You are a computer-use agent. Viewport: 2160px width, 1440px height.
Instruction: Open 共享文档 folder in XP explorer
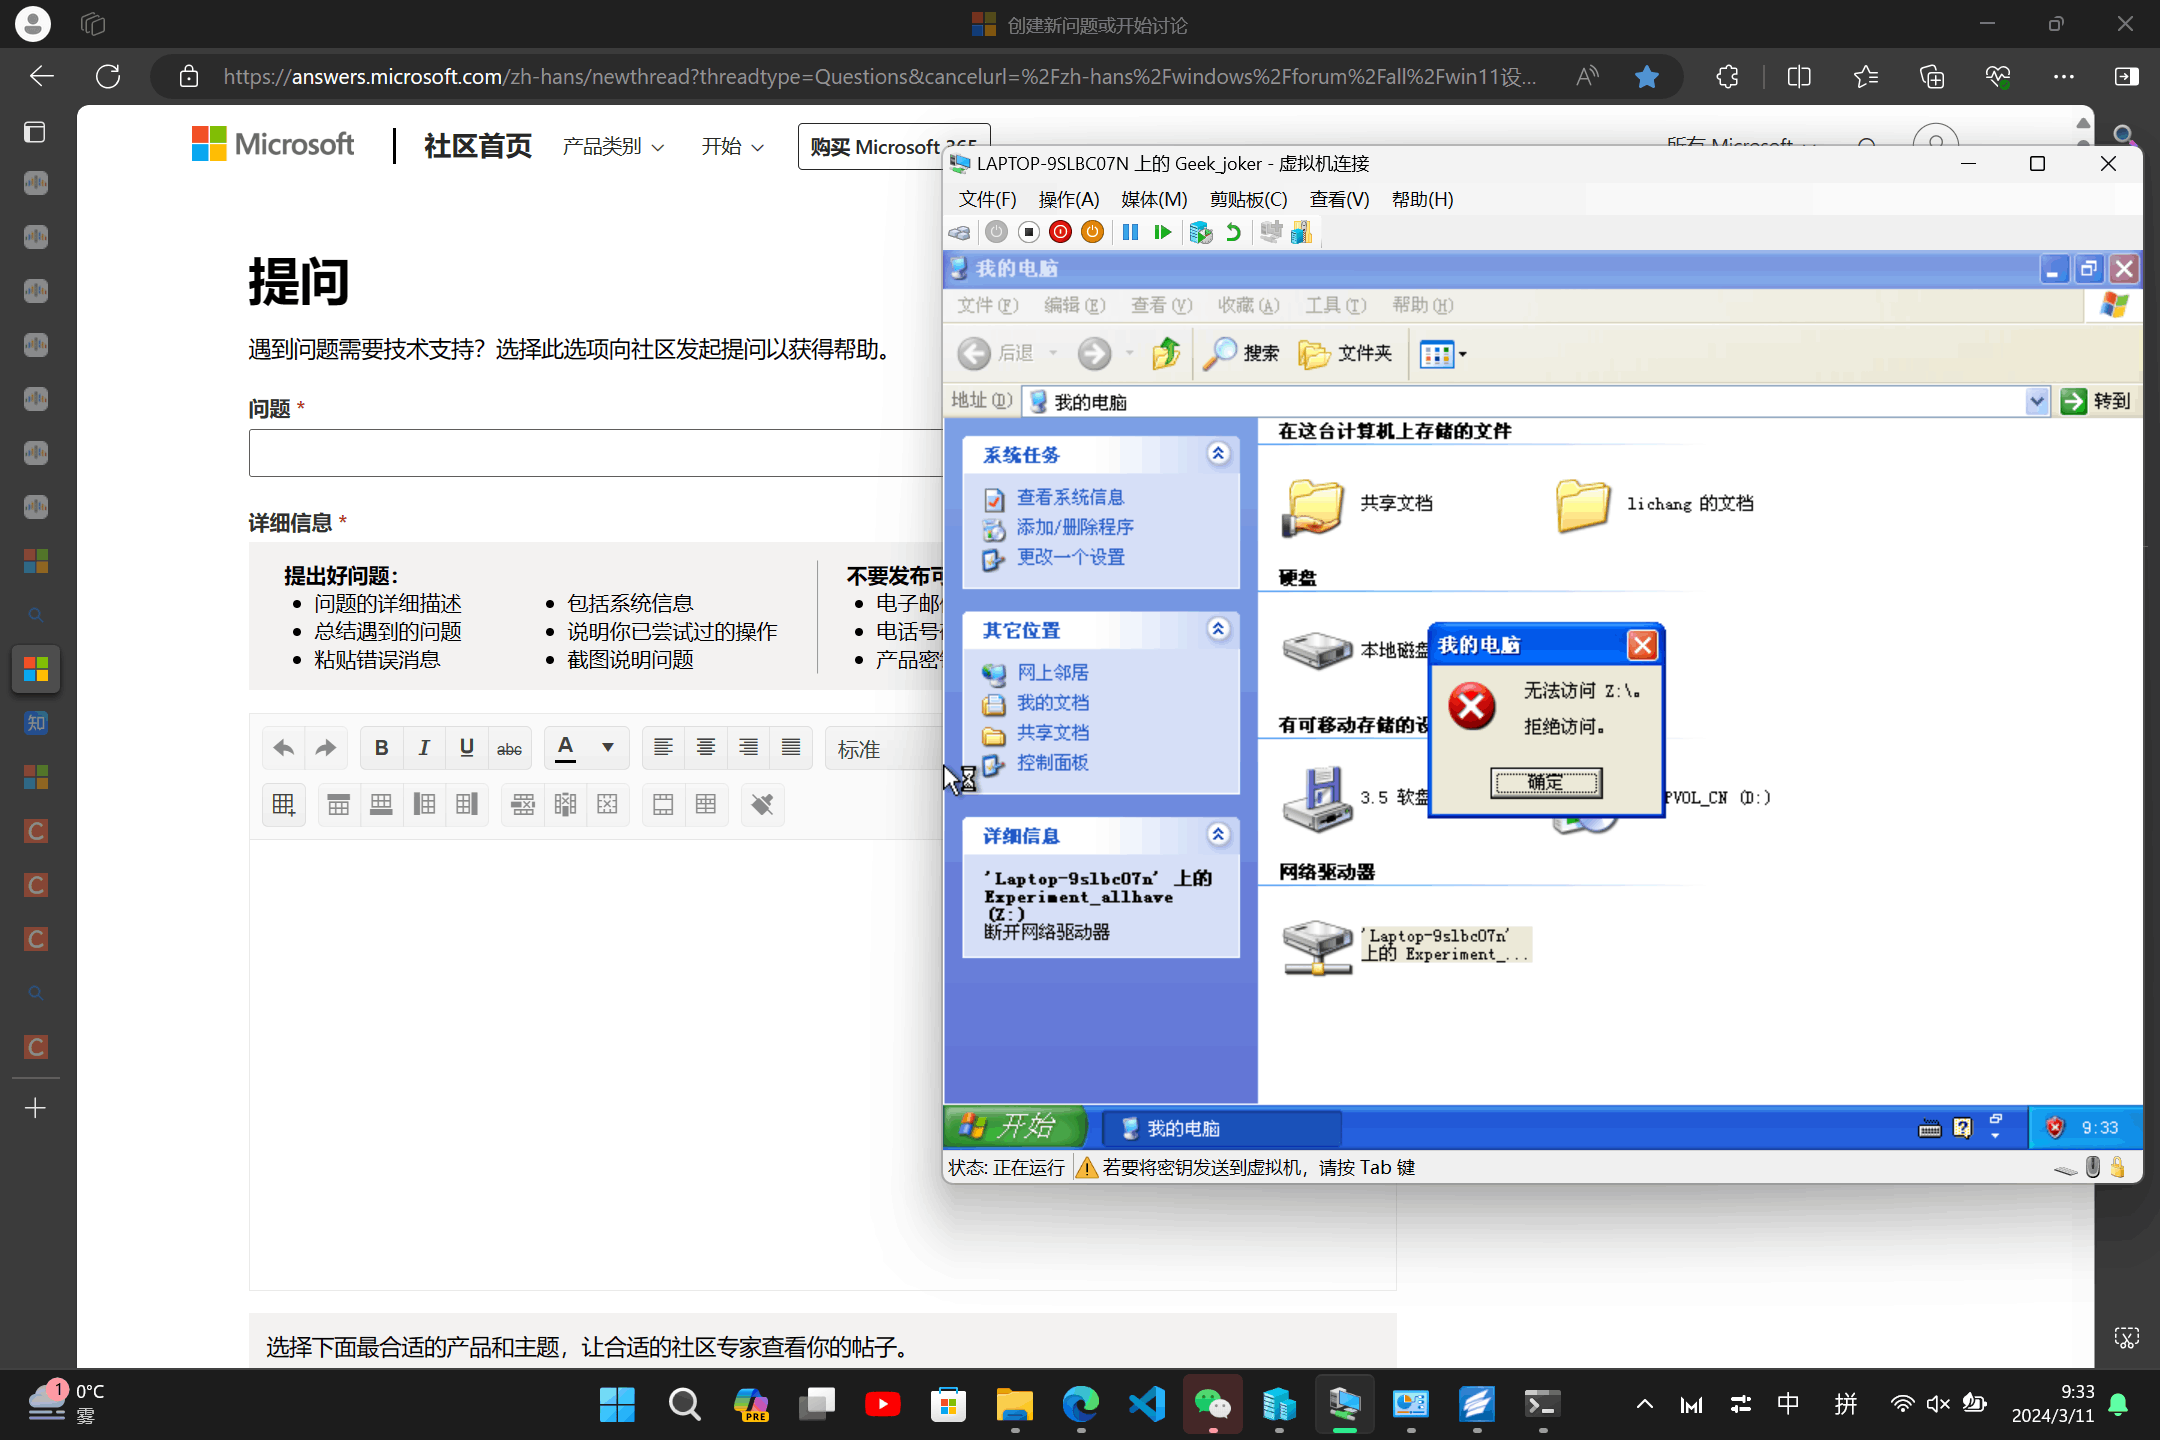(1314, 506)
